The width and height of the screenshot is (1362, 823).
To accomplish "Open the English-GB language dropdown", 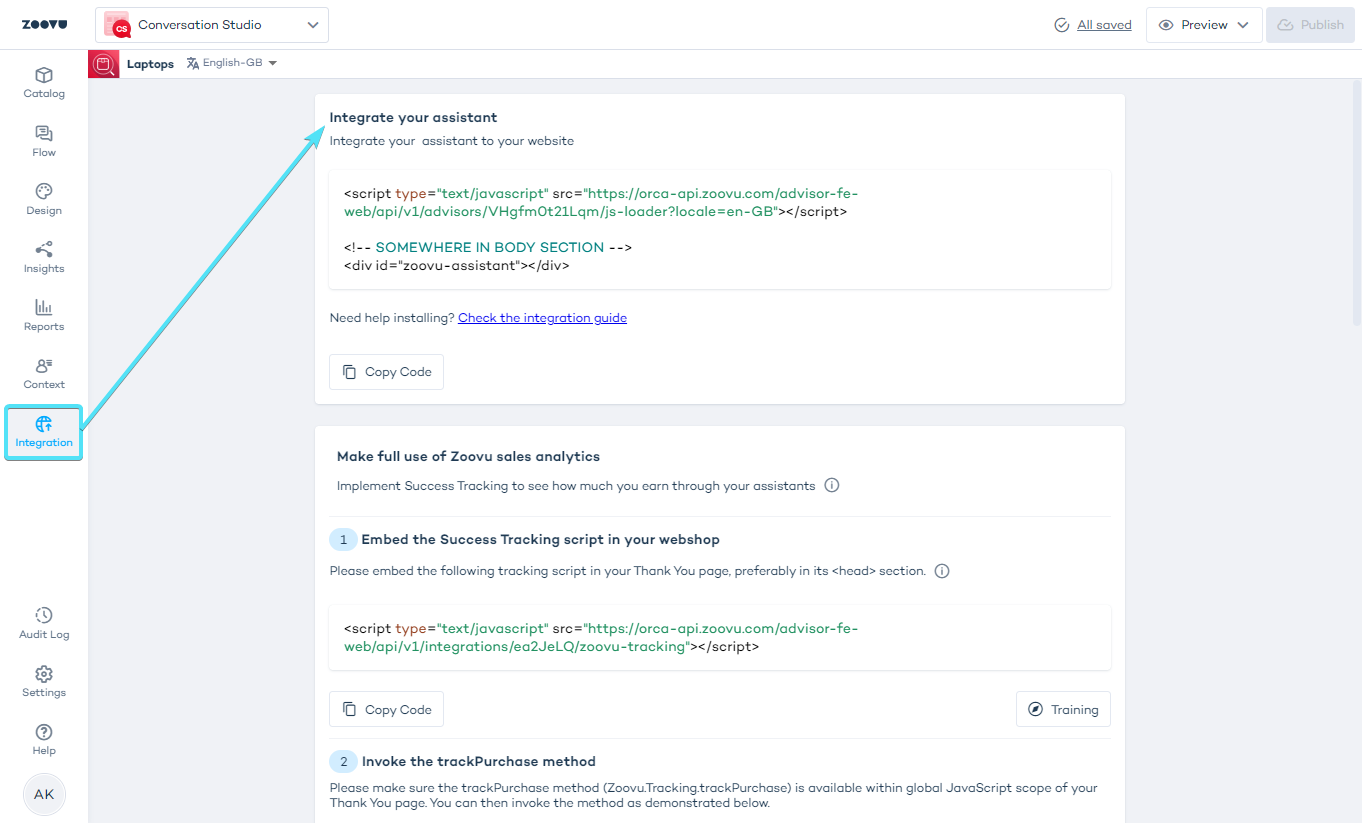I will [232, 63].
